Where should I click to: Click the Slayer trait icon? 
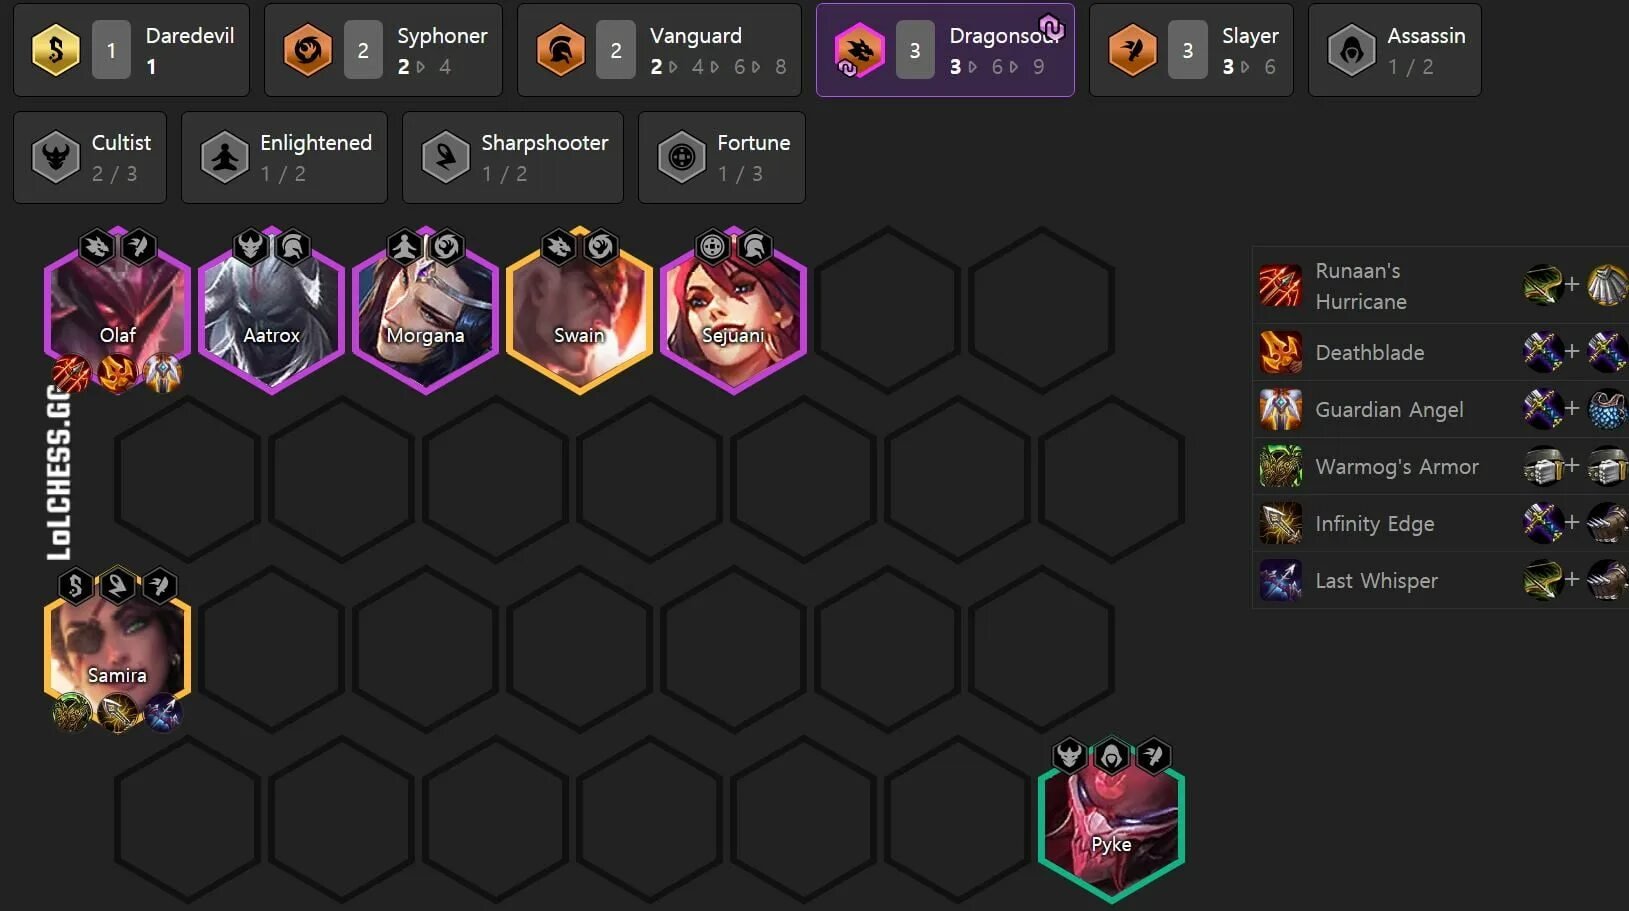pos(1132,50)
